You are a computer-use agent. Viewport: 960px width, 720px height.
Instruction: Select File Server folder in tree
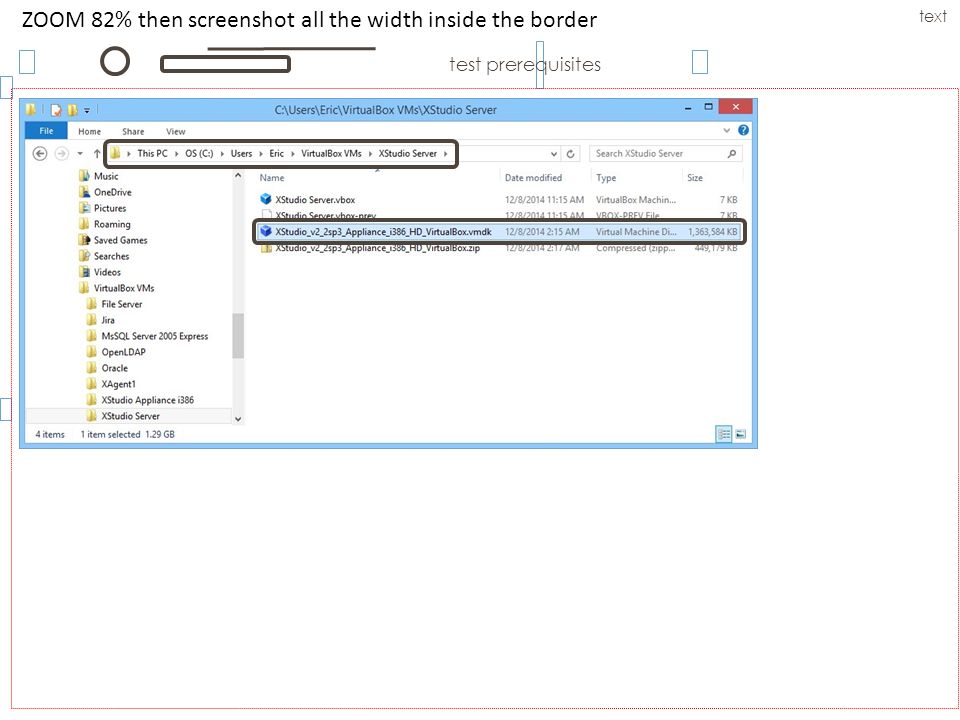(122, 304)
